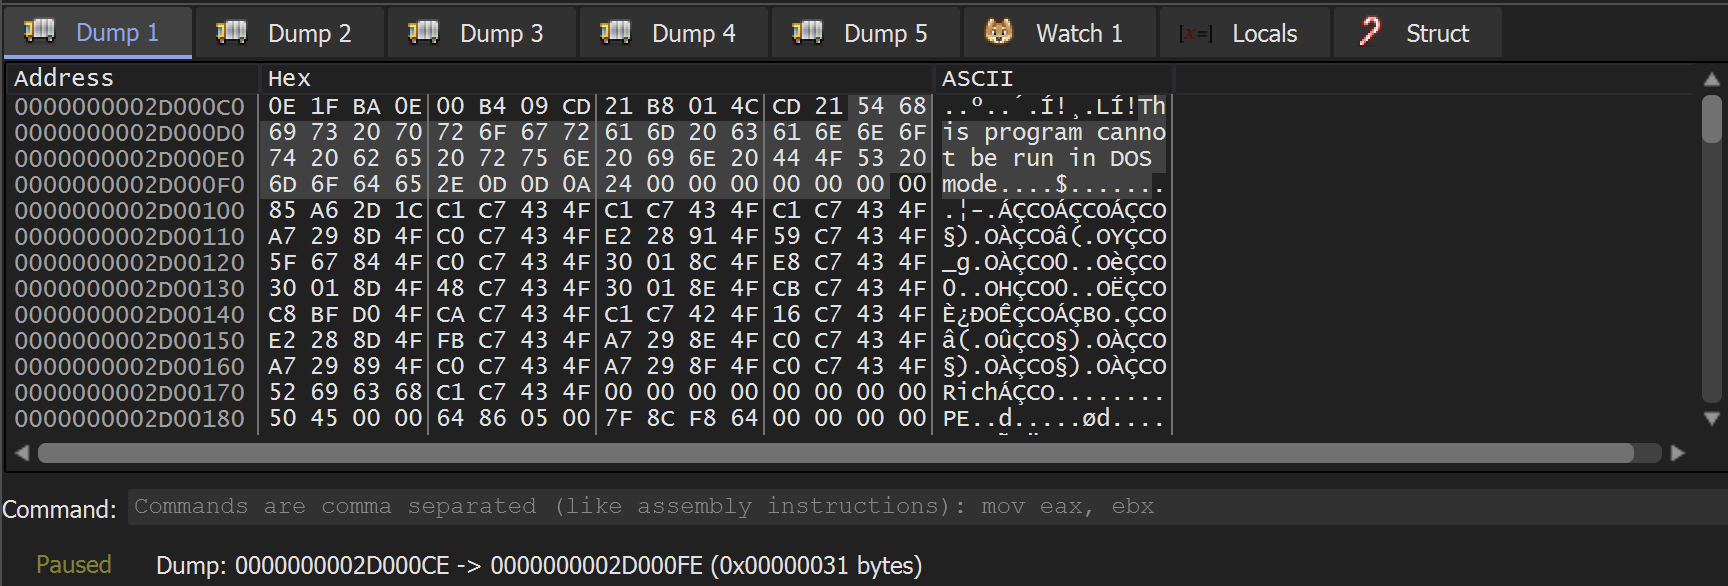The height and width of the screenshot is (586, 1728).
Task: Click the ASCII column header
Action: pyautogui.click(x=1053, y=78)
